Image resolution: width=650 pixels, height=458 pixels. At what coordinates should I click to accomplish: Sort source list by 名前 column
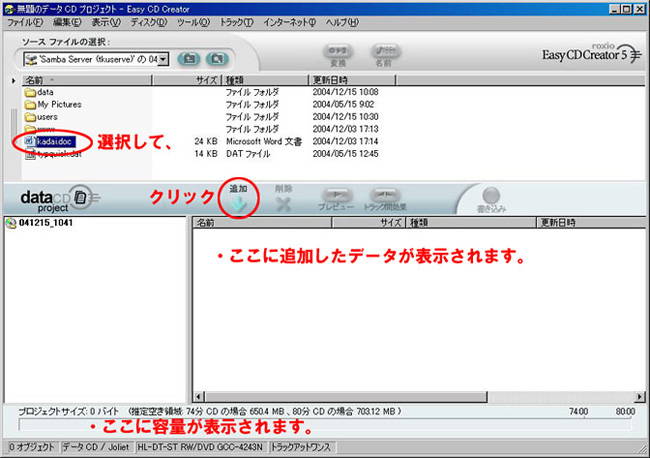coord(87,80)
